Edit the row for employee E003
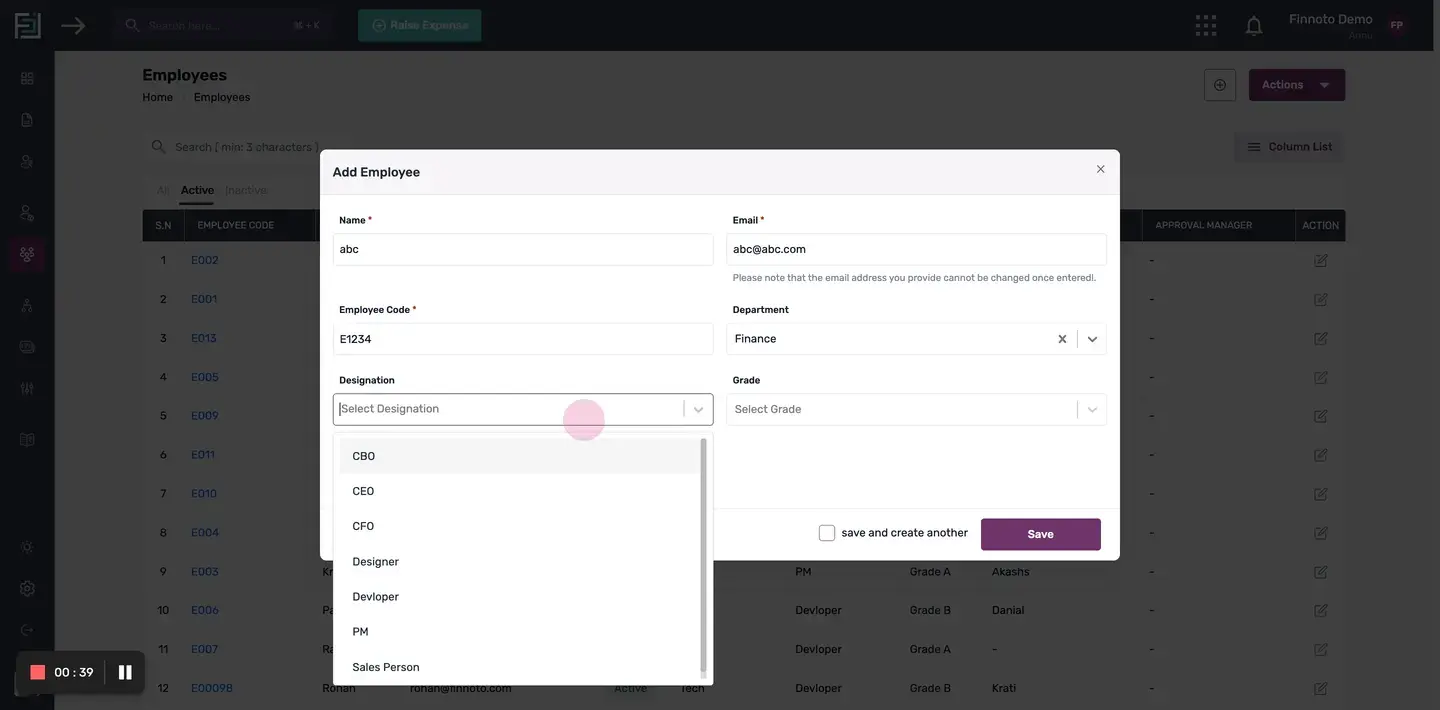Screen dimensions: 1440x710 pyautogui.click(x=1320, y=572)
